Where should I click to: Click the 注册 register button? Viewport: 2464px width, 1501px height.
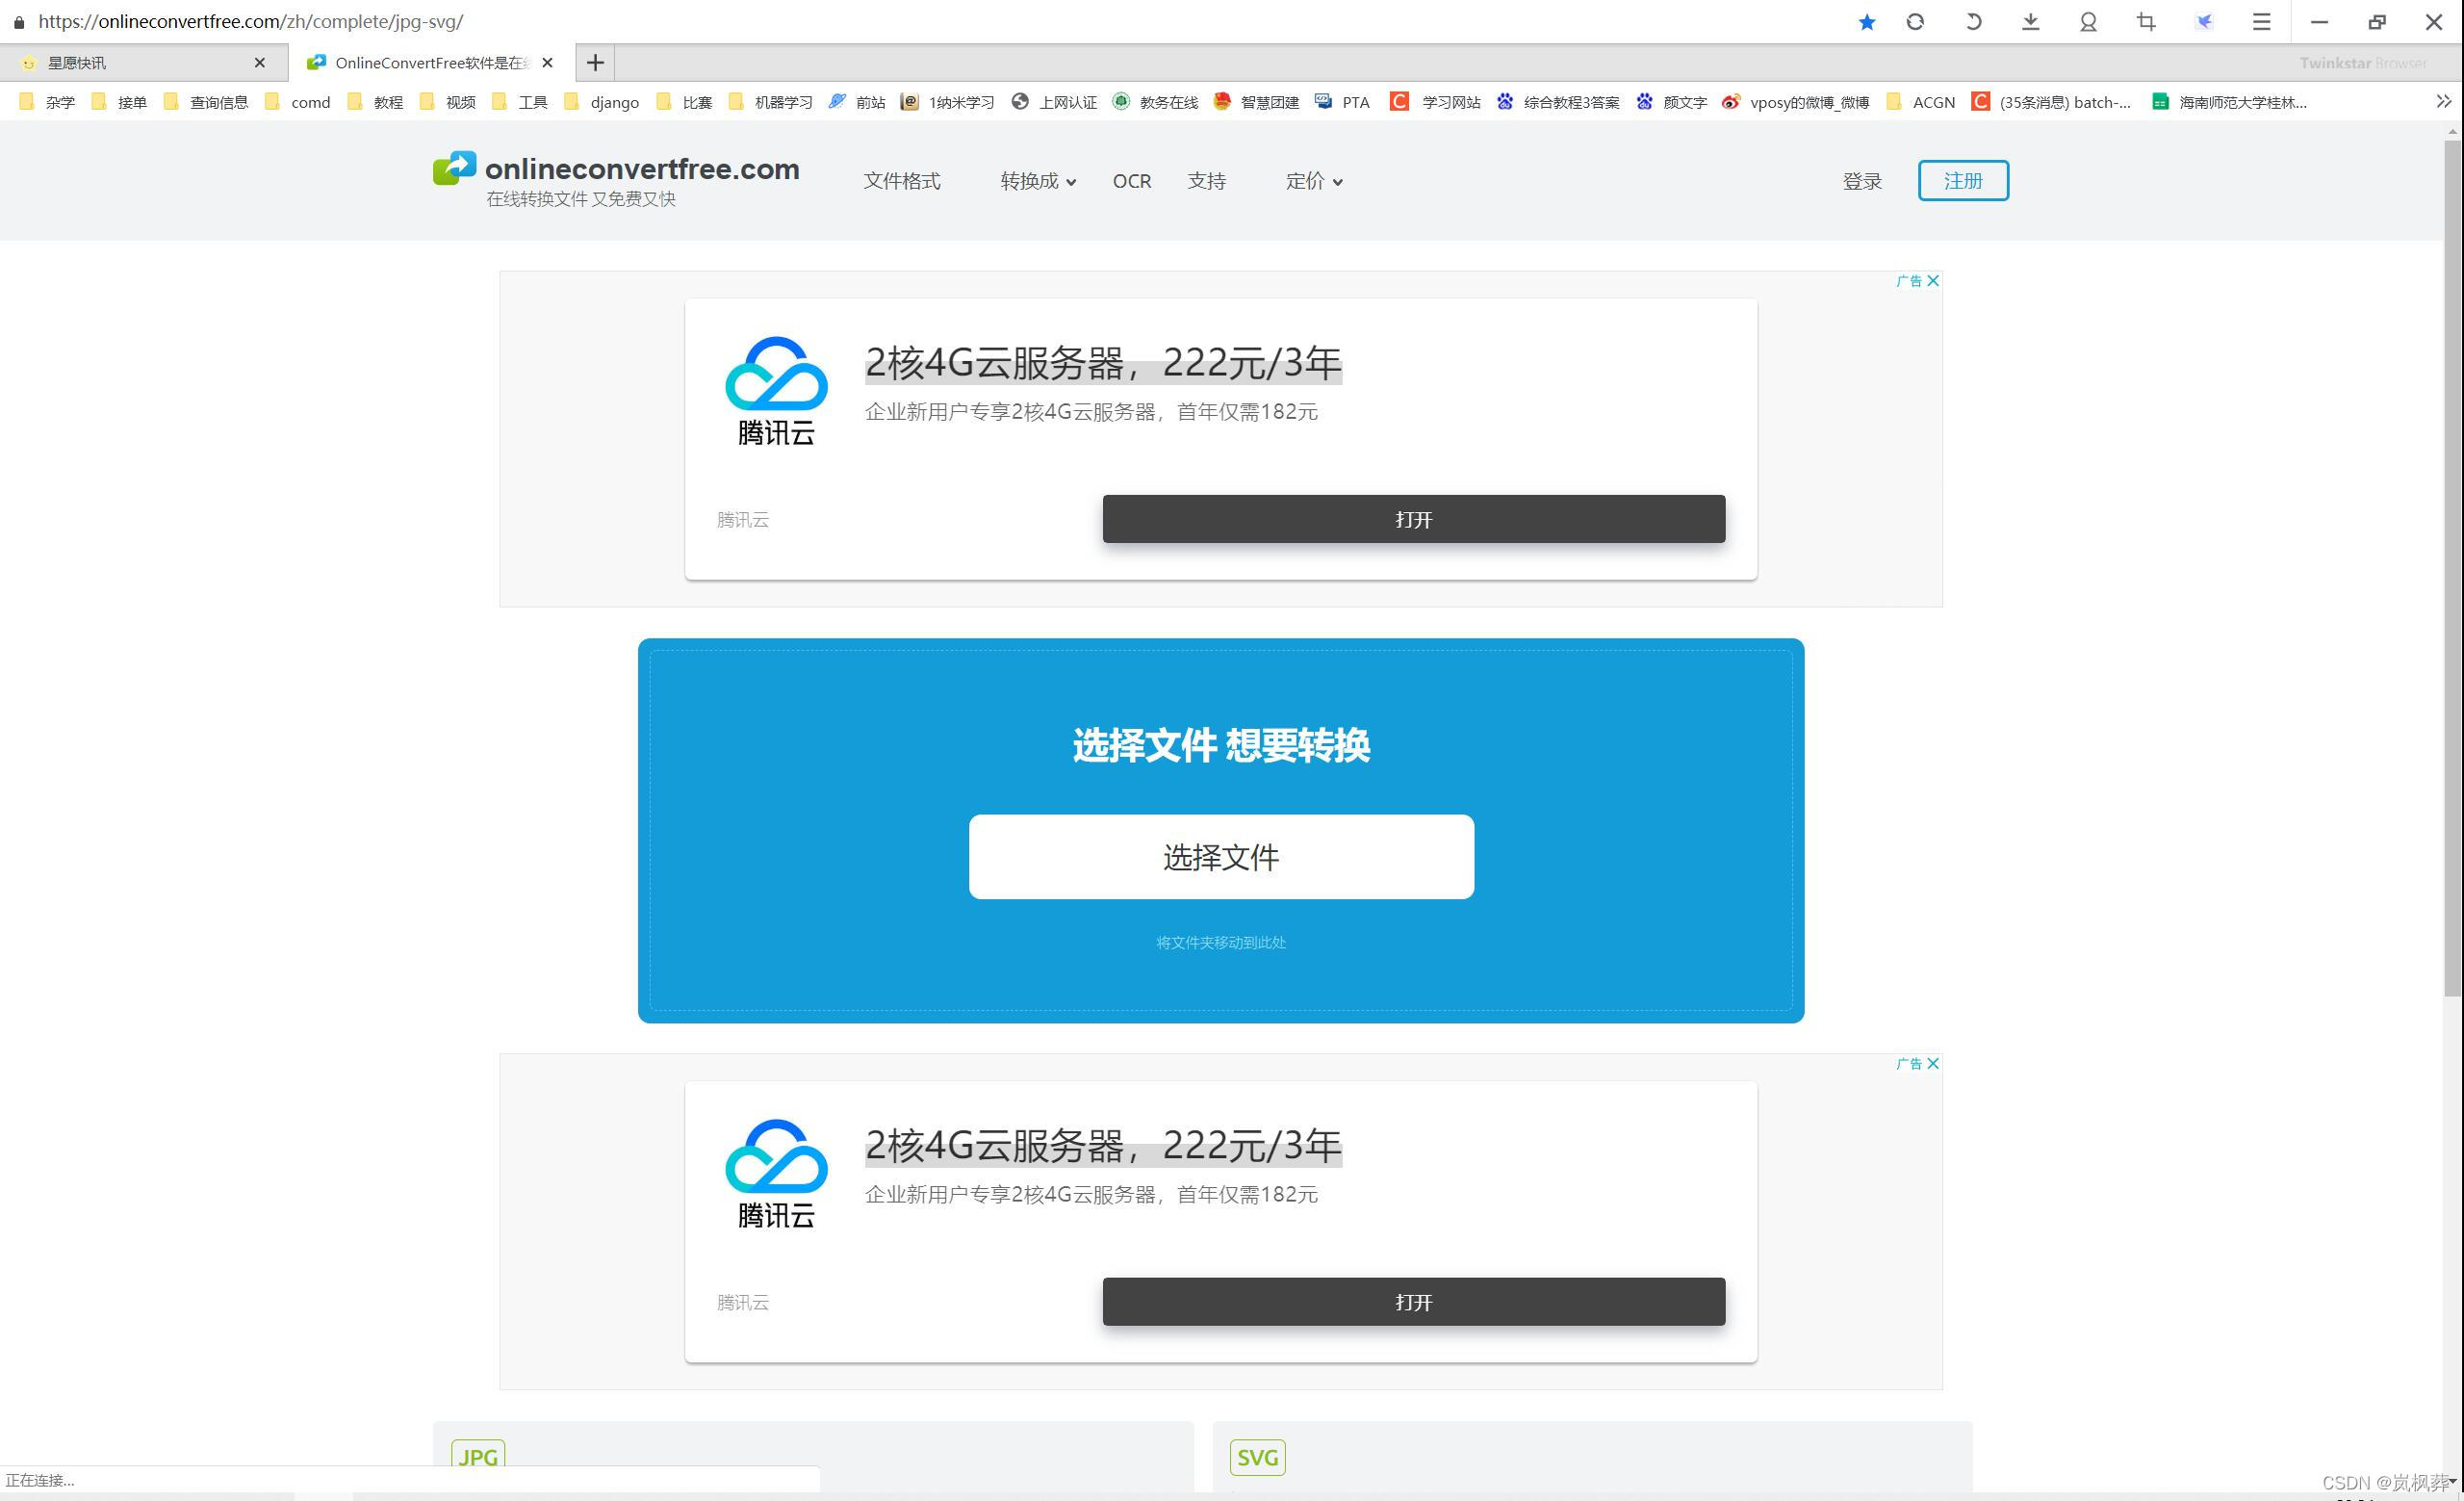click(1962, 181)
